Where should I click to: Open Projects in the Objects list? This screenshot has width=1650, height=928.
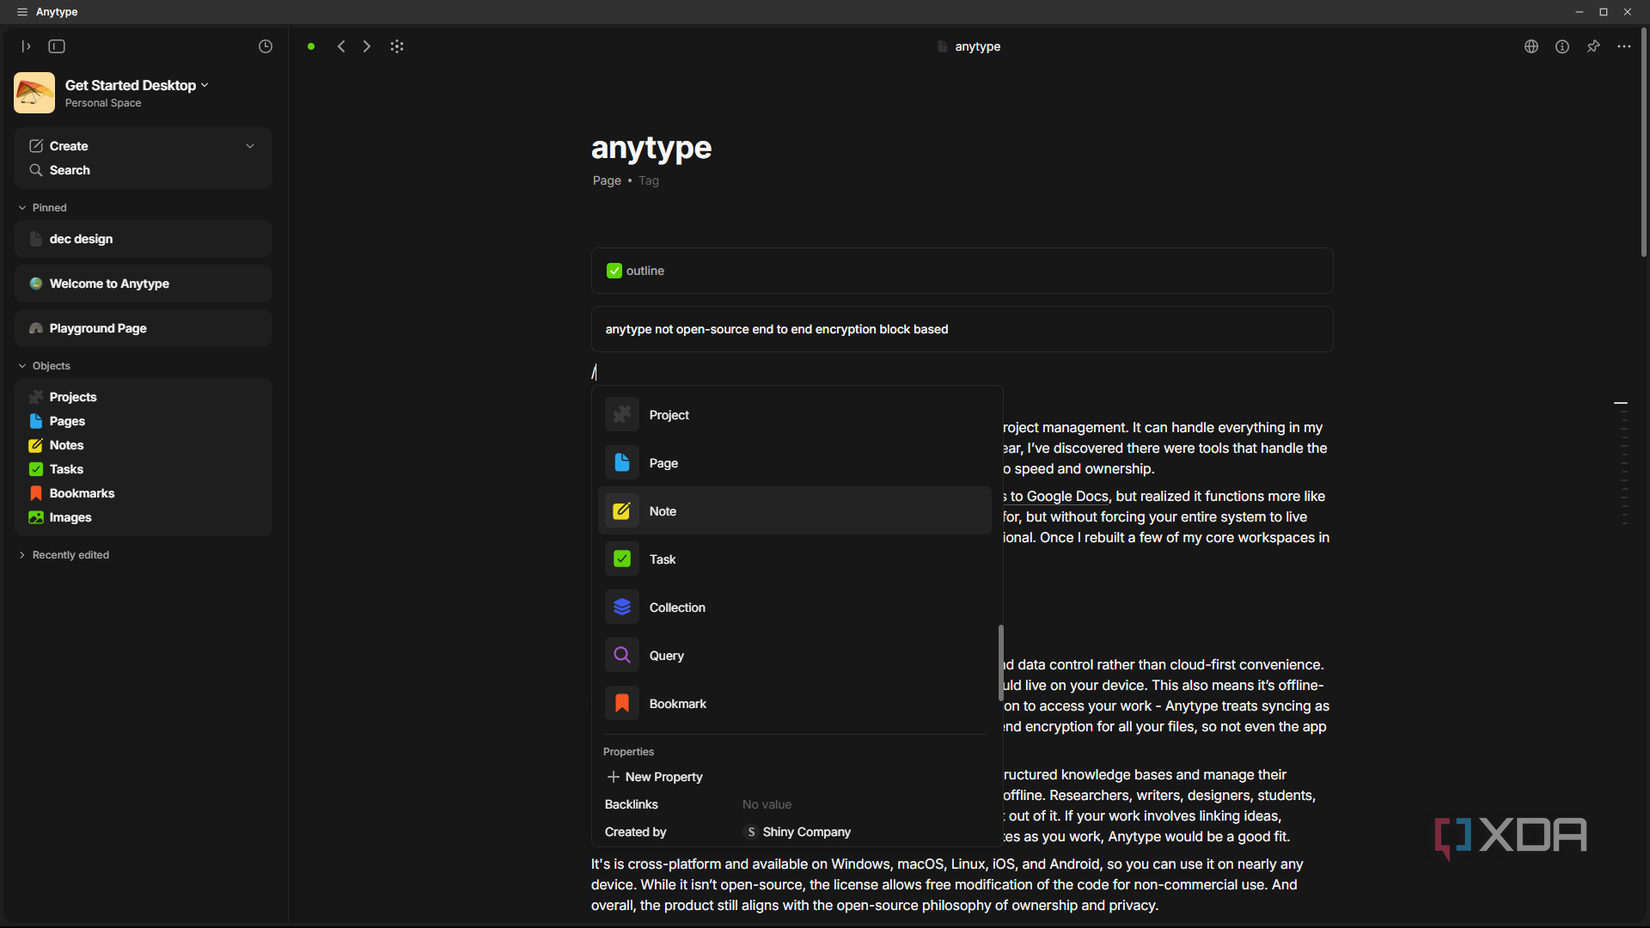(143, 397)
